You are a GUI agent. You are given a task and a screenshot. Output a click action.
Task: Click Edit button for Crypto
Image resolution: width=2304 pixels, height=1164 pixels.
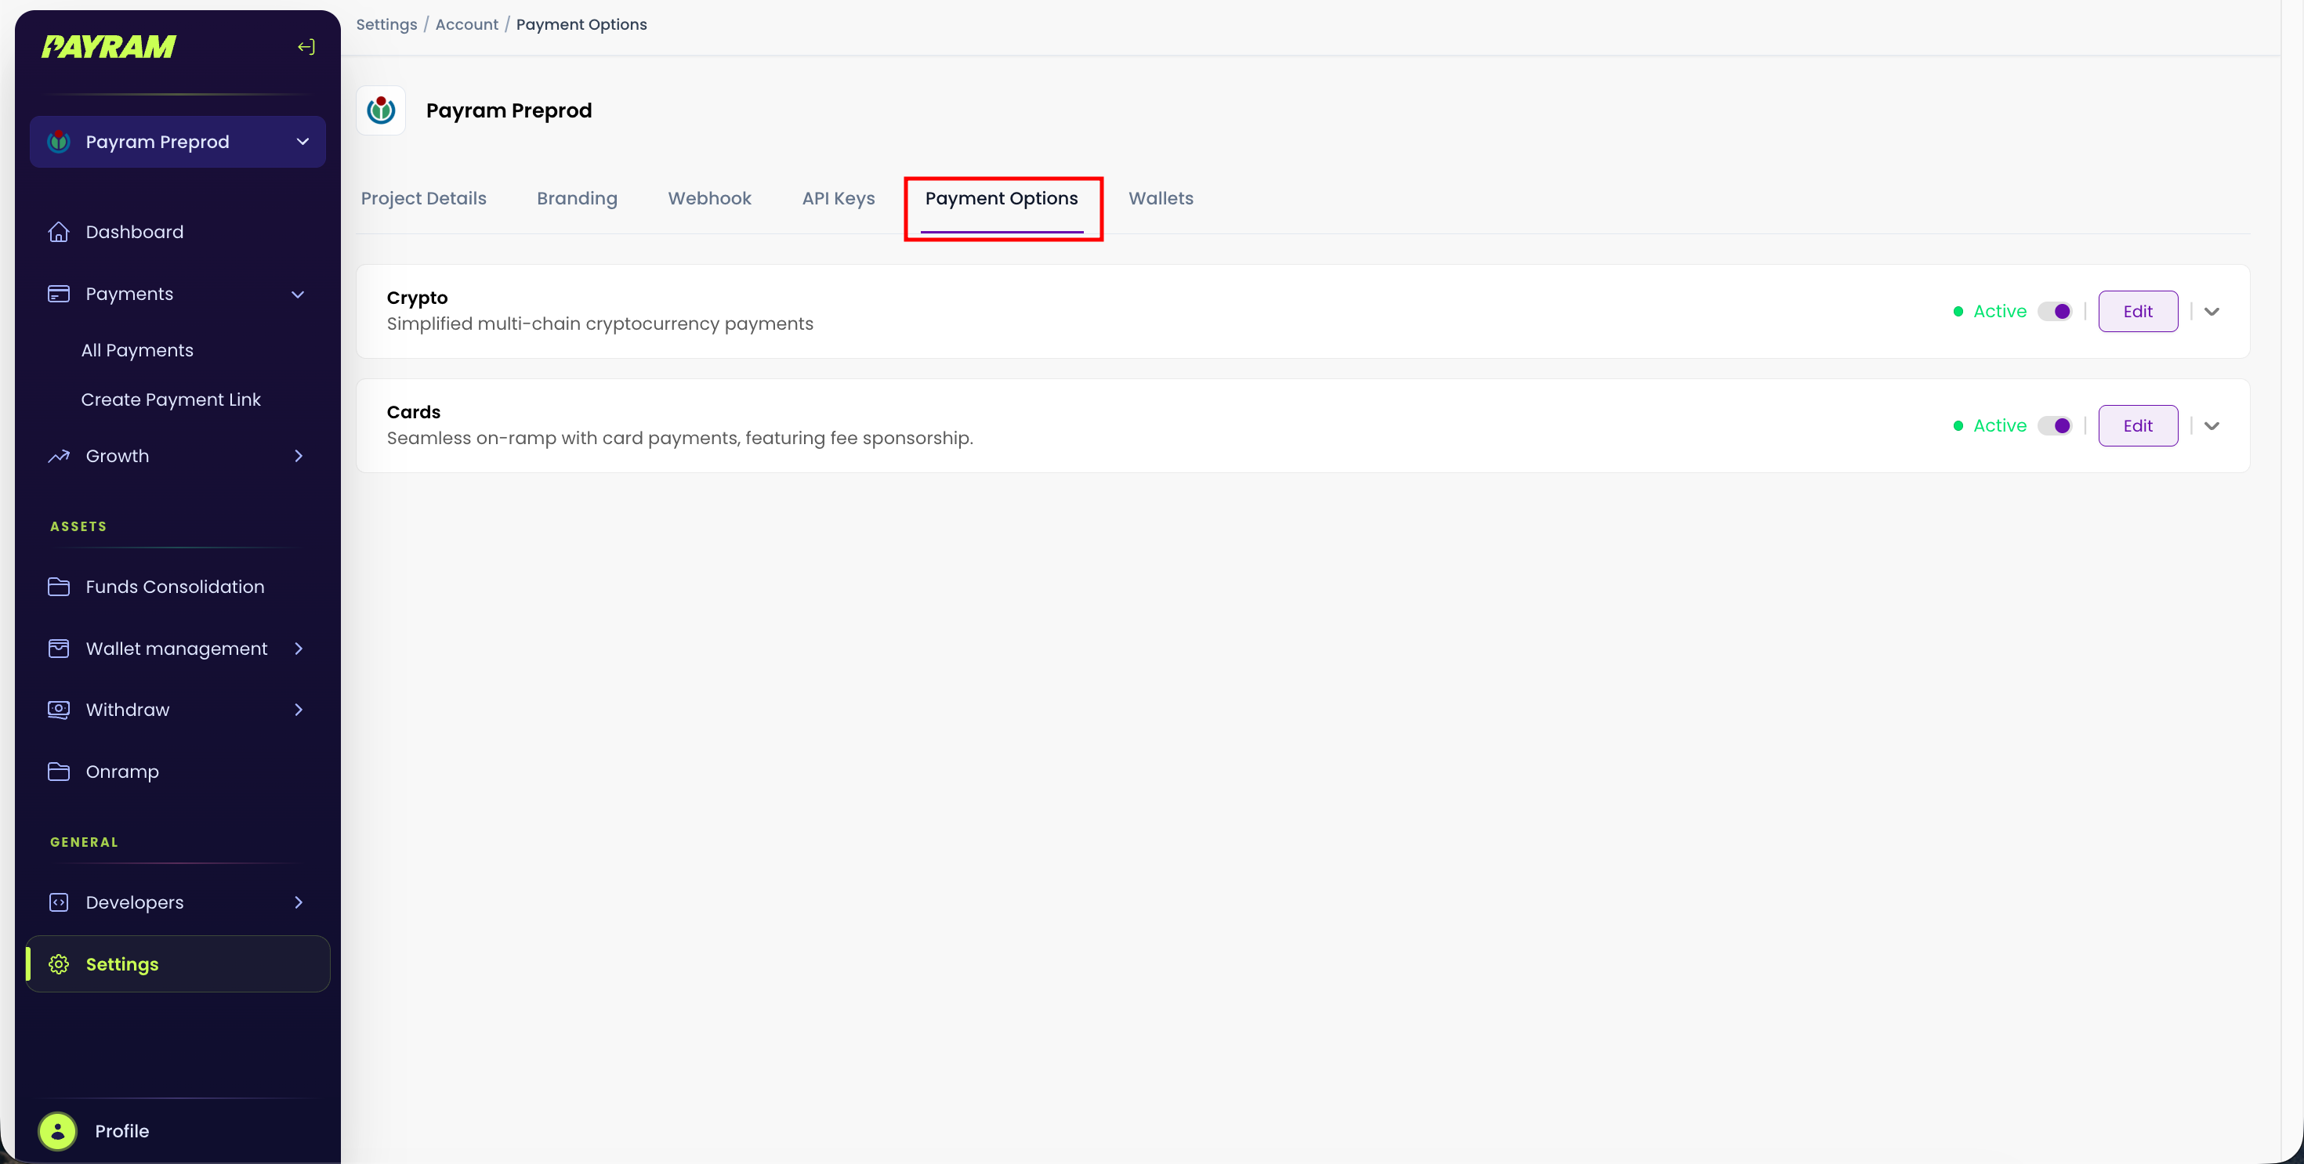pyautogui.click(x=2137, y=312)
